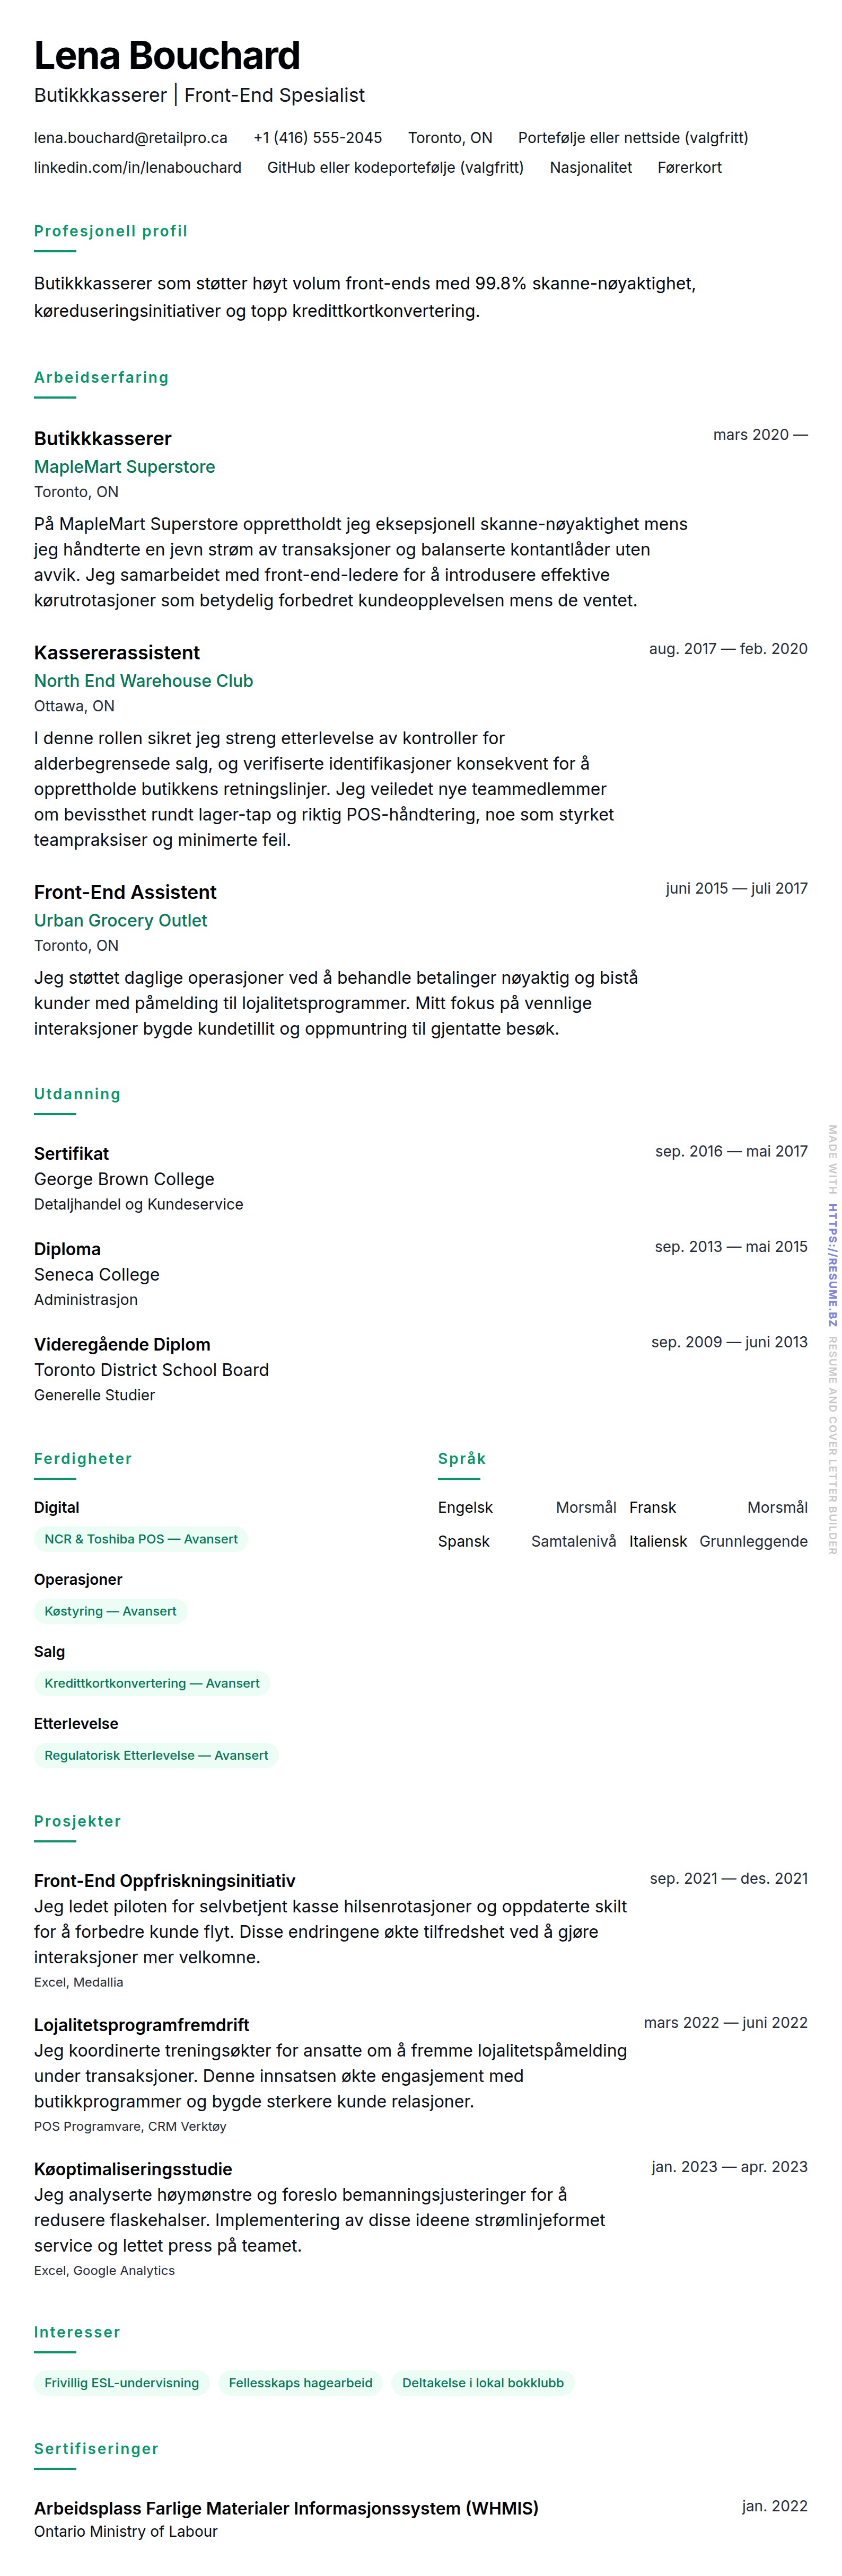Open the linkedin.com/in/lenabouchard profile link

point(137,168)
